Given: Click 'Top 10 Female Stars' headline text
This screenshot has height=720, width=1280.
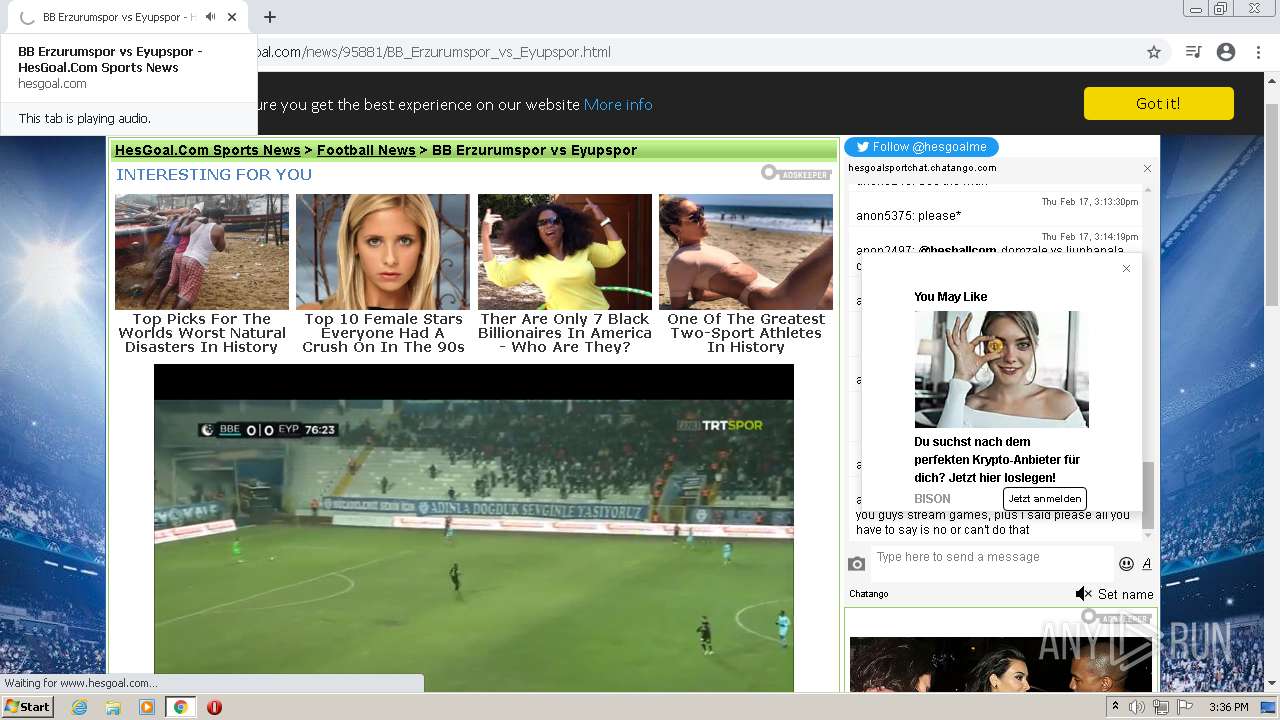Looking at the screenshot, I should (383, 333).
